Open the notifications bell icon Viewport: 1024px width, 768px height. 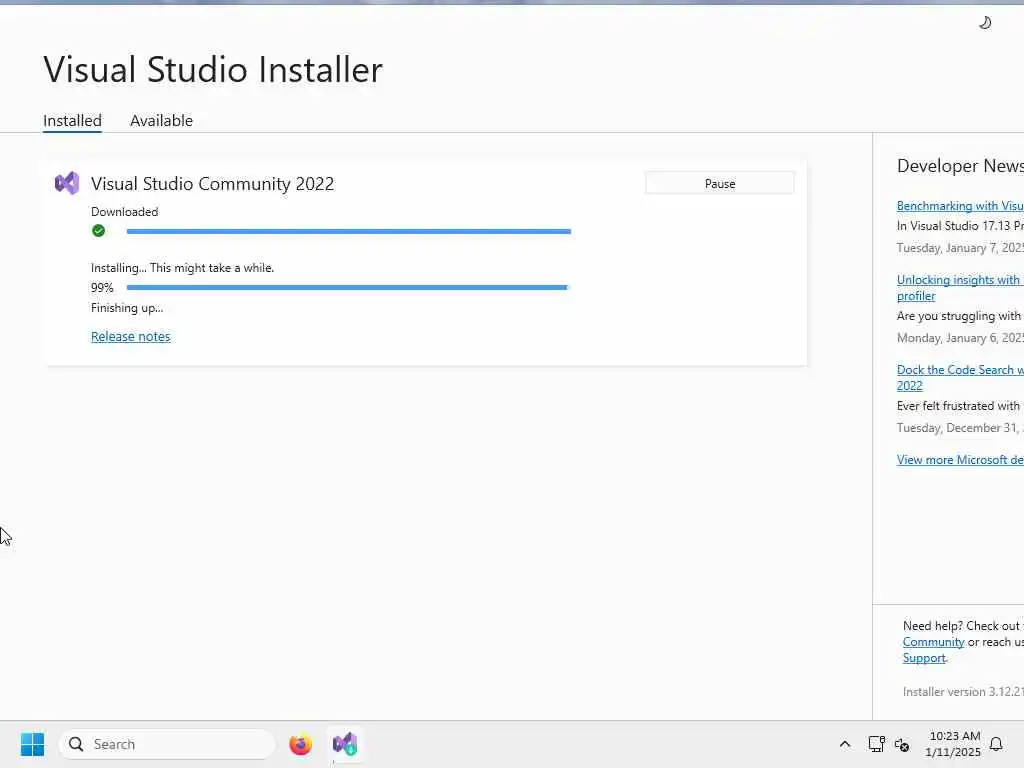pos(996,744)
